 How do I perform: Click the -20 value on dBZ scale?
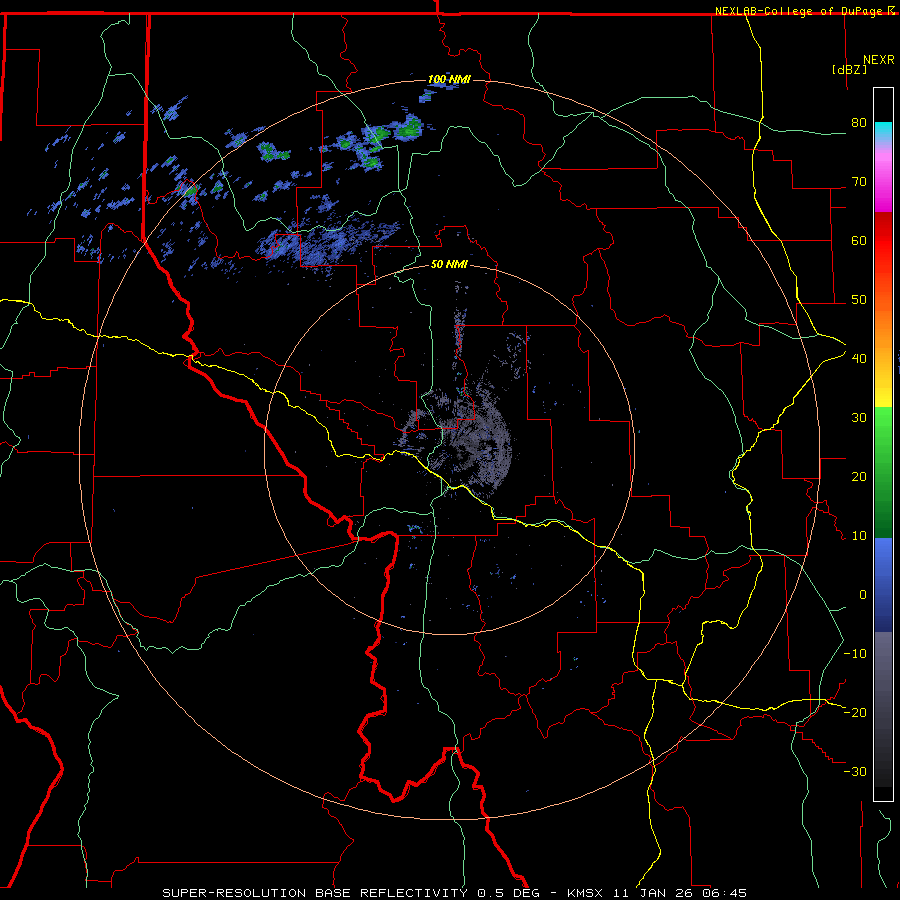855,712
